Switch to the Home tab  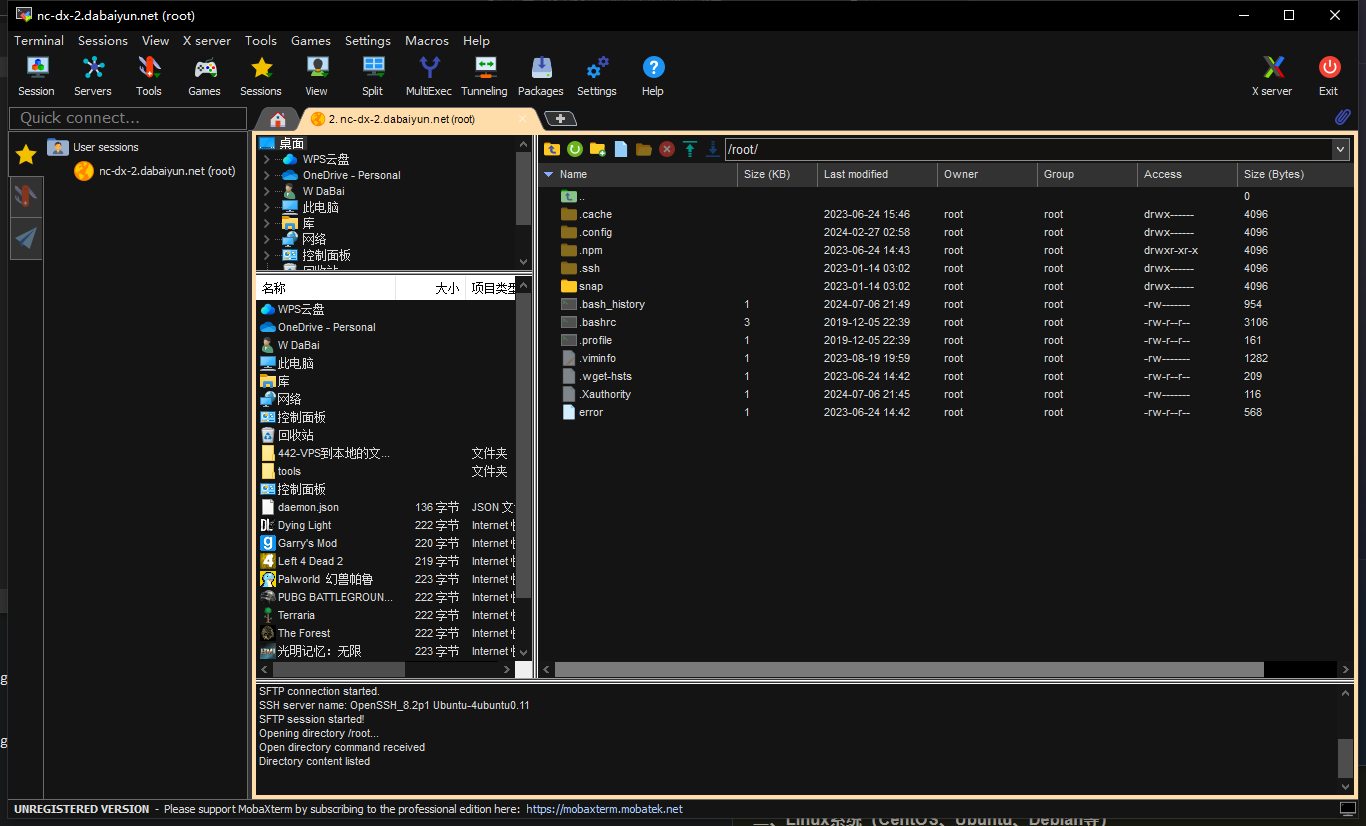point(278,119)
